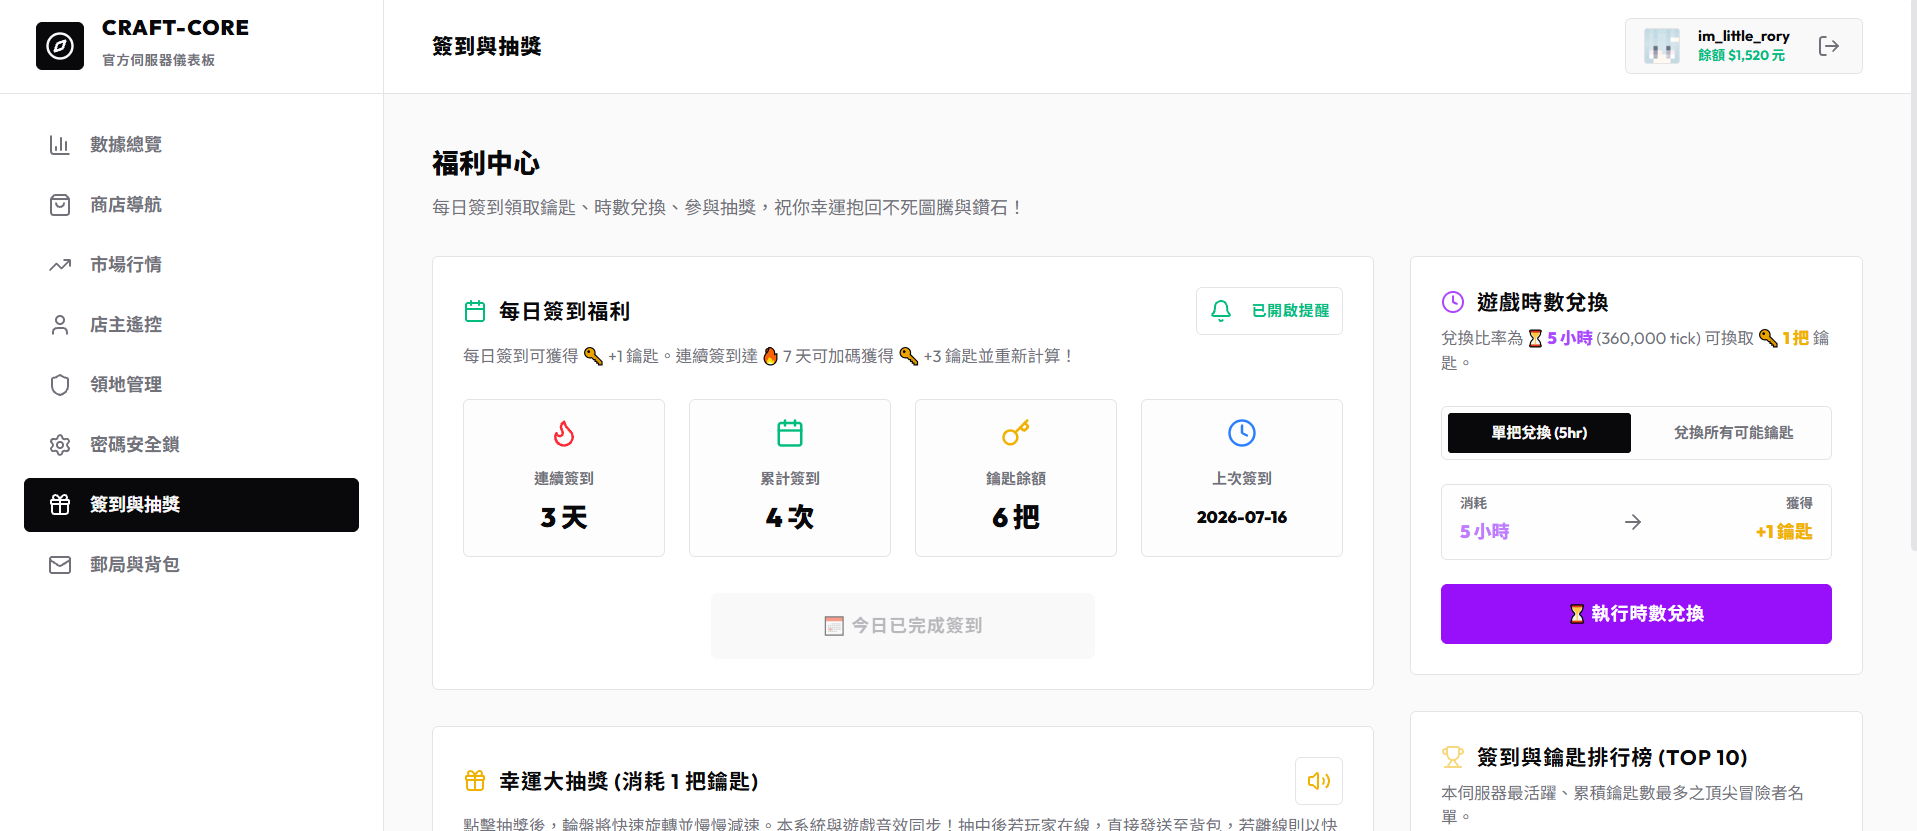Click the 執行時數兌換 purple button
Viewport: 1917px width, 831px height.
point(1636,614)
